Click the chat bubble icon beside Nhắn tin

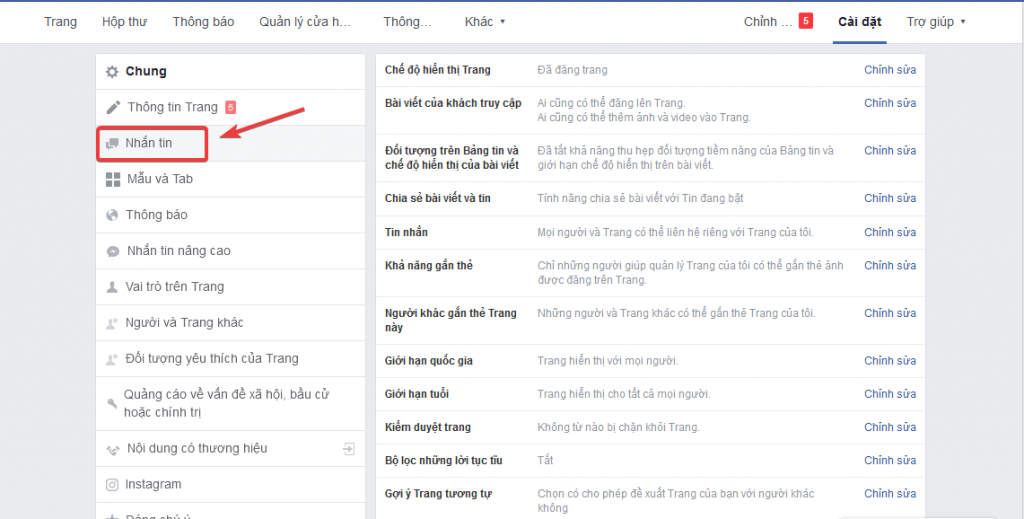(113, 144)
